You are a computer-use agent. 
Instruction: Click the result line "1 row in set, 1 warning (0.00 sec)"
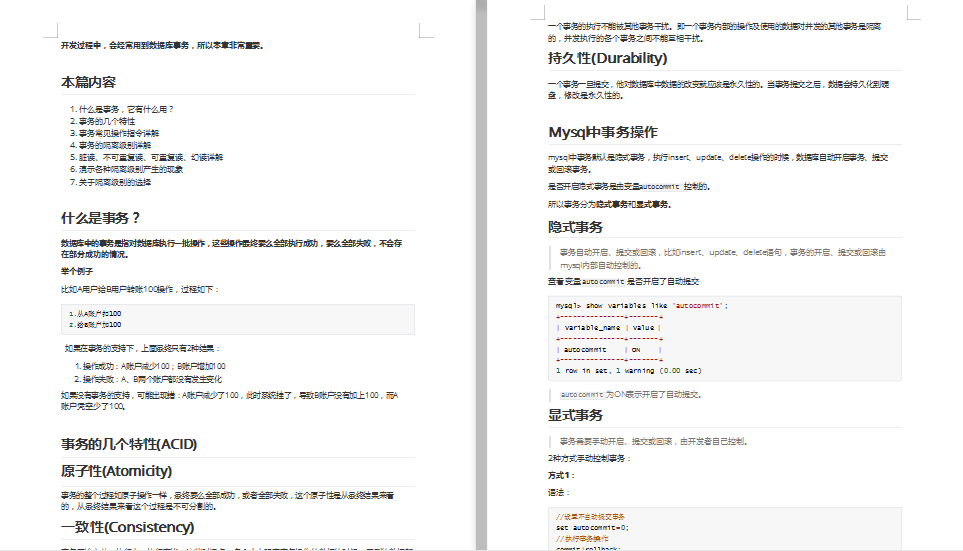point(629,370)
